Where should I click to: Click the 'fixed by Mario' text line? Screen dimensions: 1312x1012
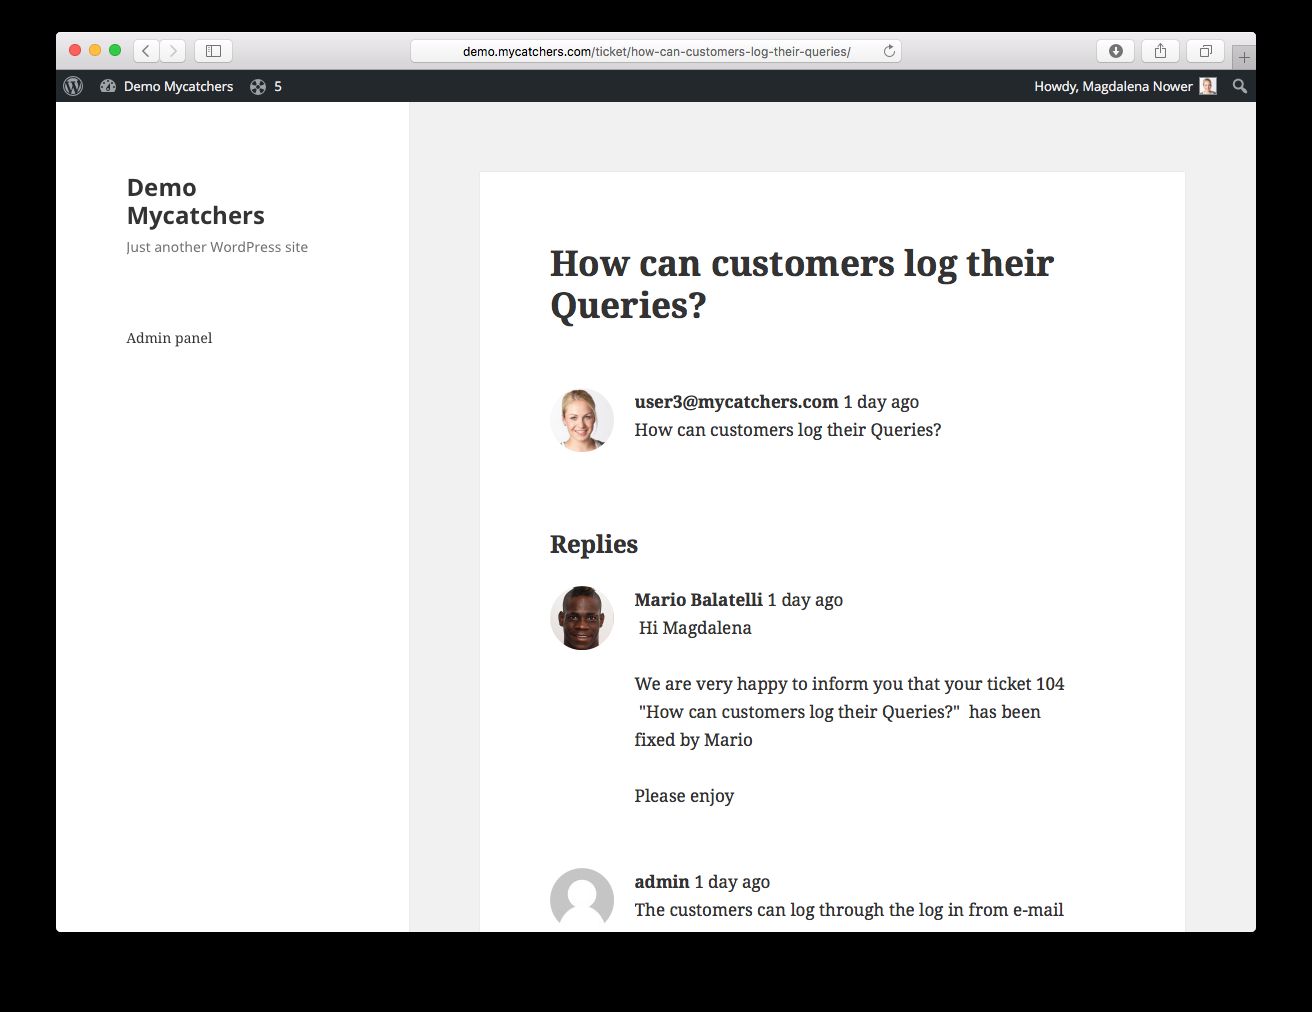(x=693, y=740)
